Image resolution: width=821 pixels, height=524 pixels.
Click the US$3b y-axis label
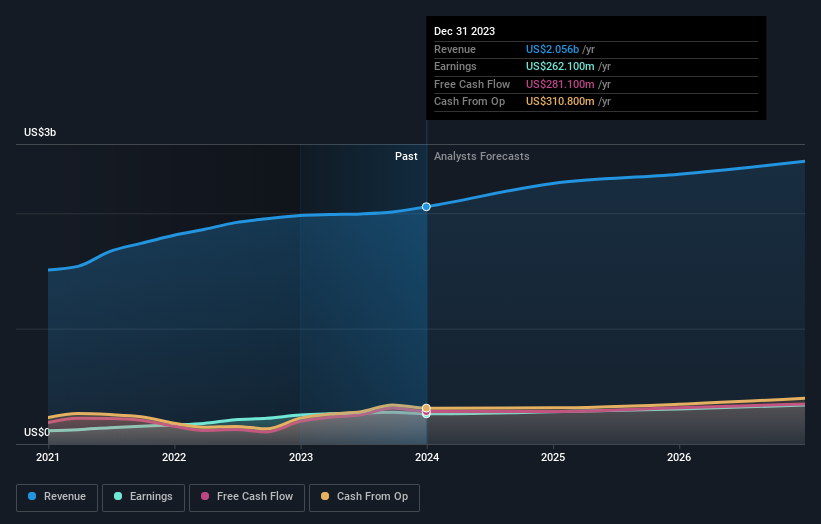tap(40, 132)
